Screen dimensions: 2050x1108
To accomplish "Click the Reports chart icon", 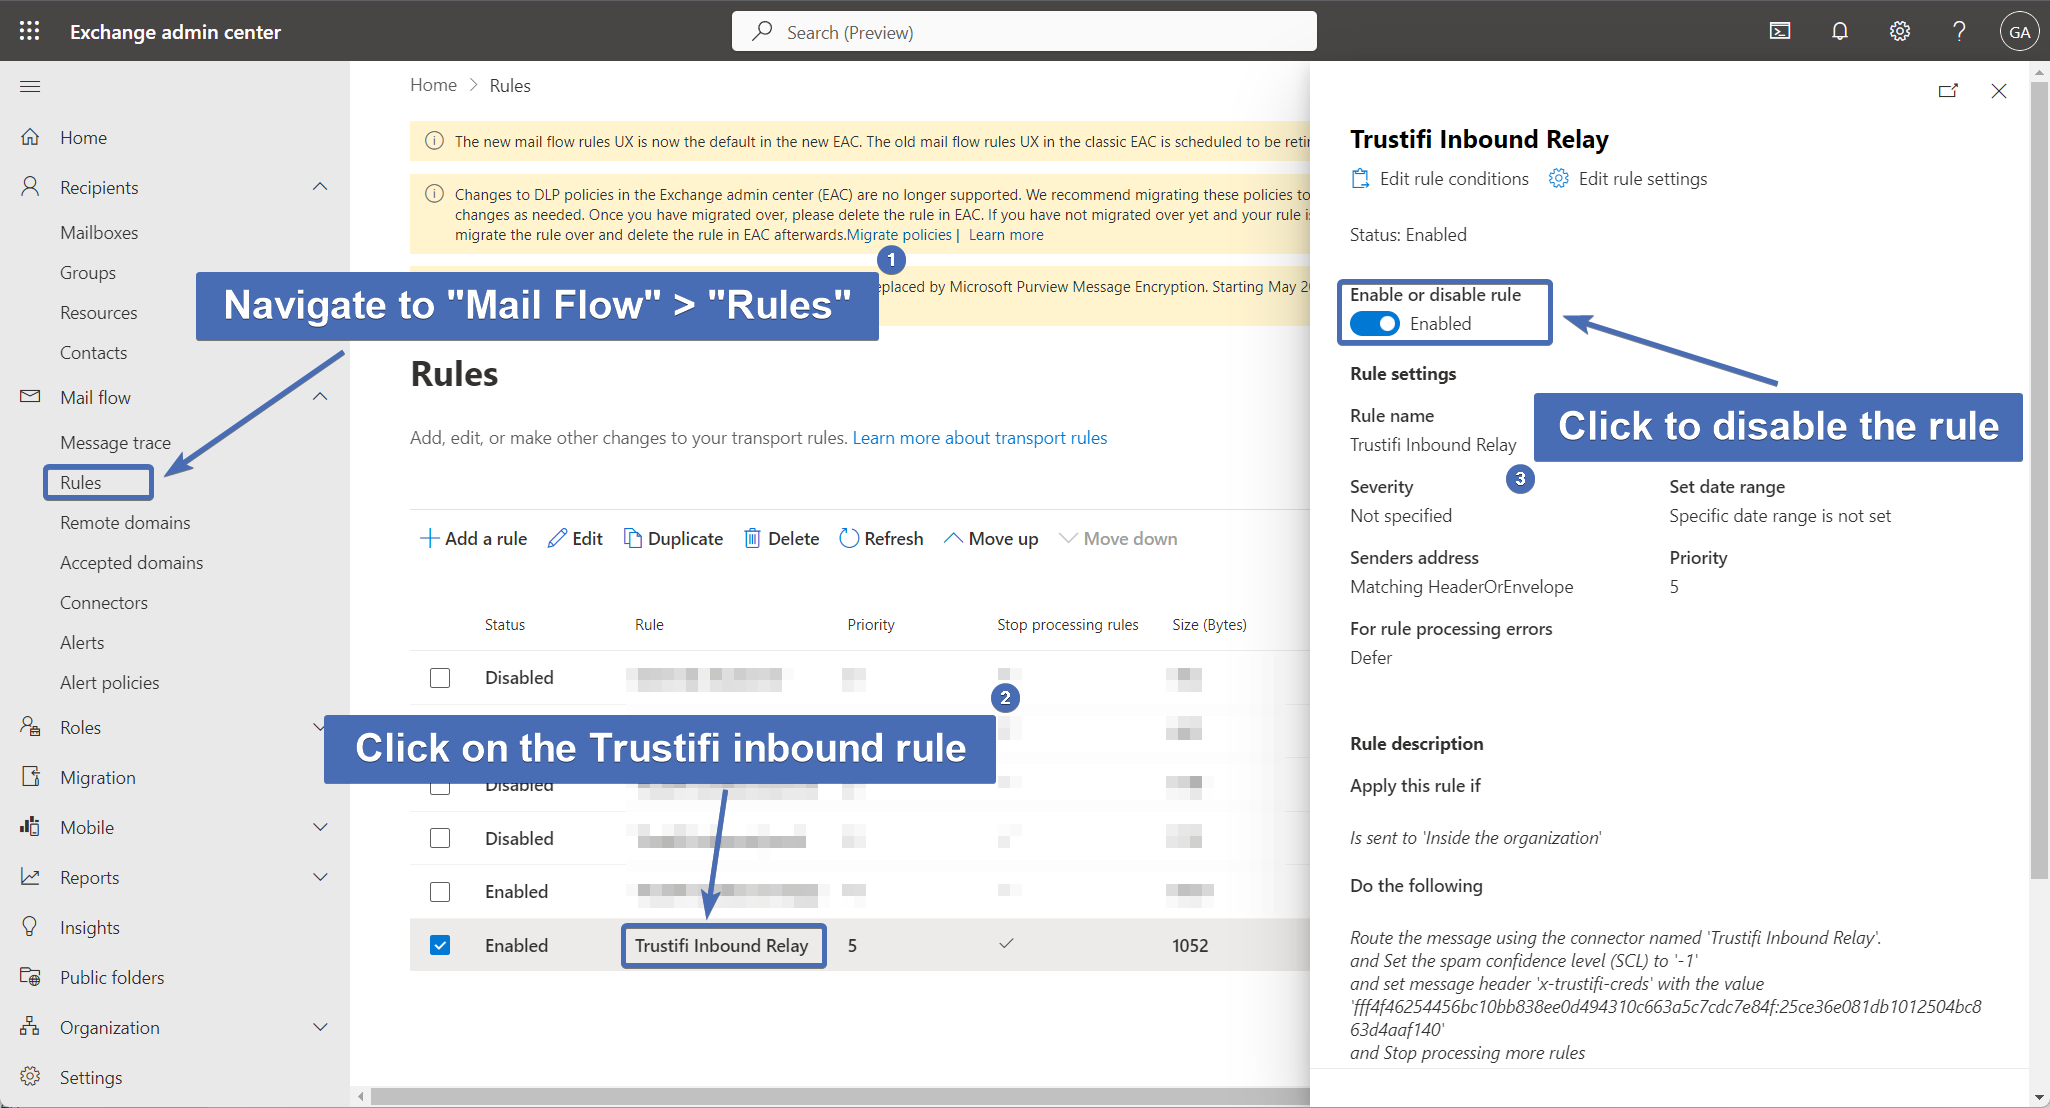I will [30, 877].
